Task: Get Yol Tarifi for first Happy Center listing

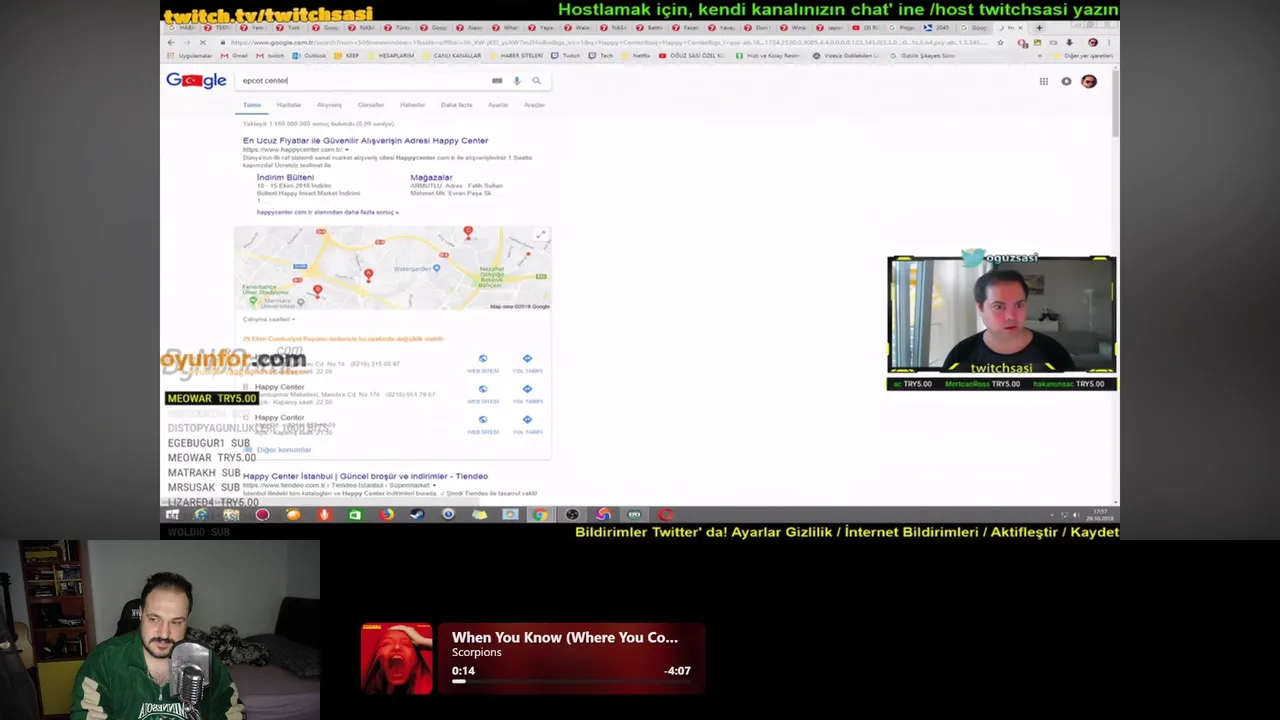Action: point(527,362)
